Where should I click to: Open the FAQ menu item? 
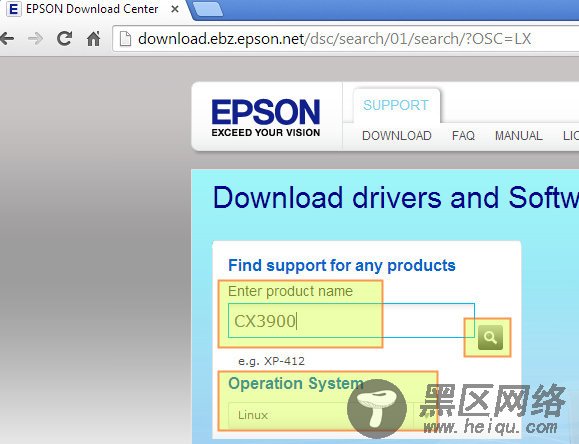[x=463, y=136]
